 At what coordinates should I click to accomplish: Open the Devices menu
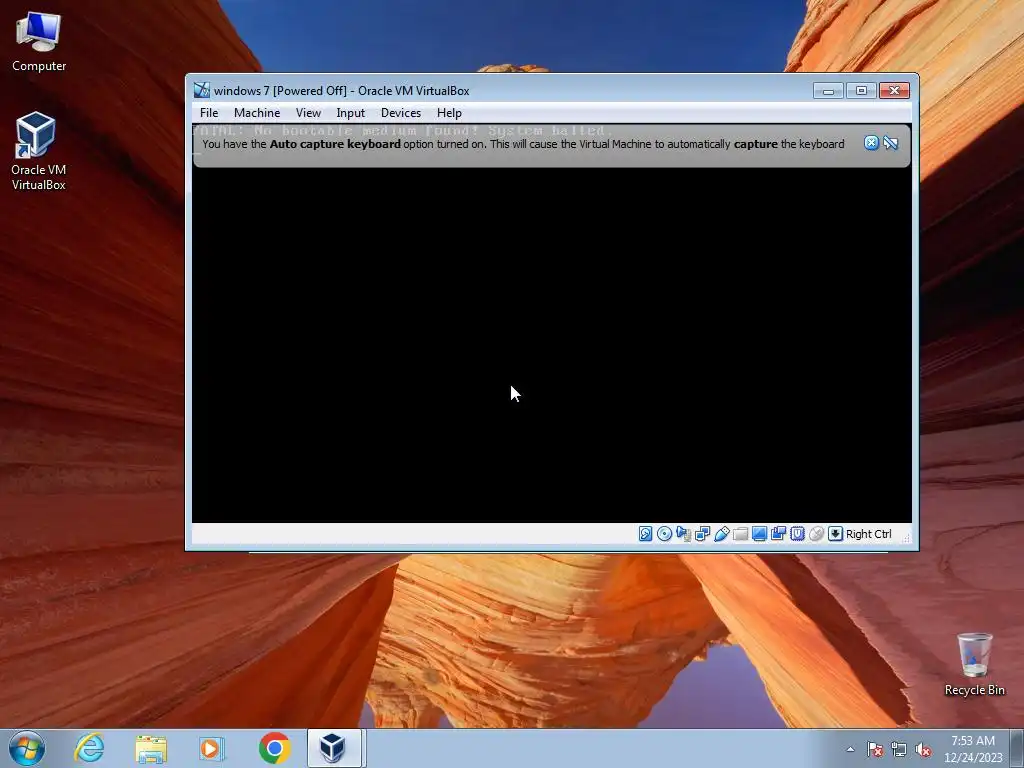pyautogui.click(x=400, y=113)
